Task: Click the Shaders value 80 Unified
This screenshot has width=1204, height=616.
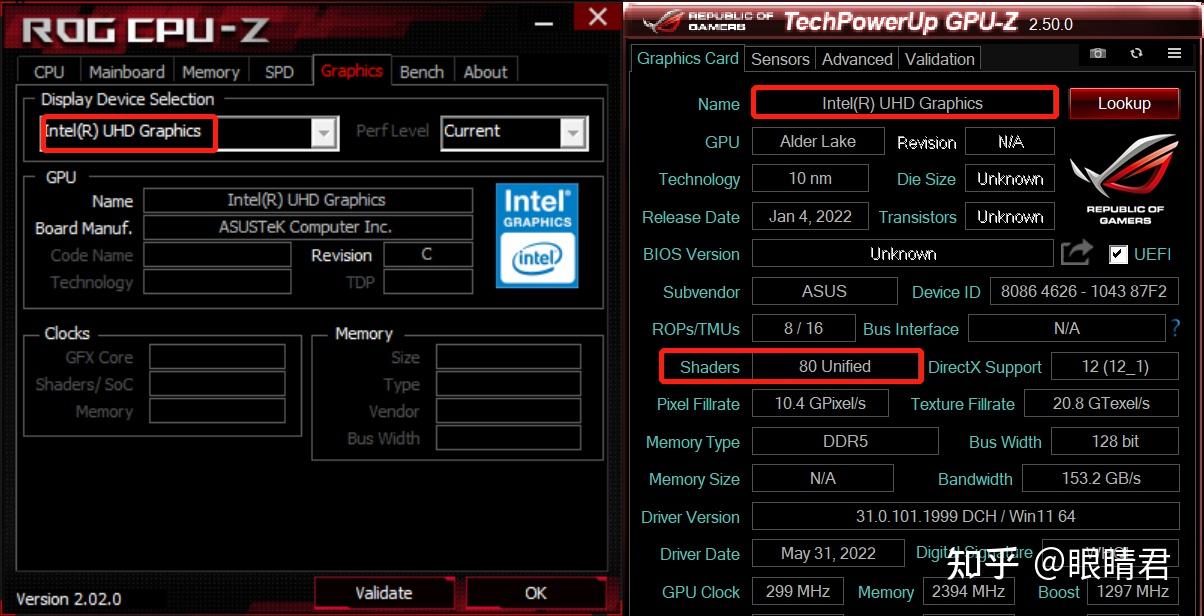Action: 835,366
